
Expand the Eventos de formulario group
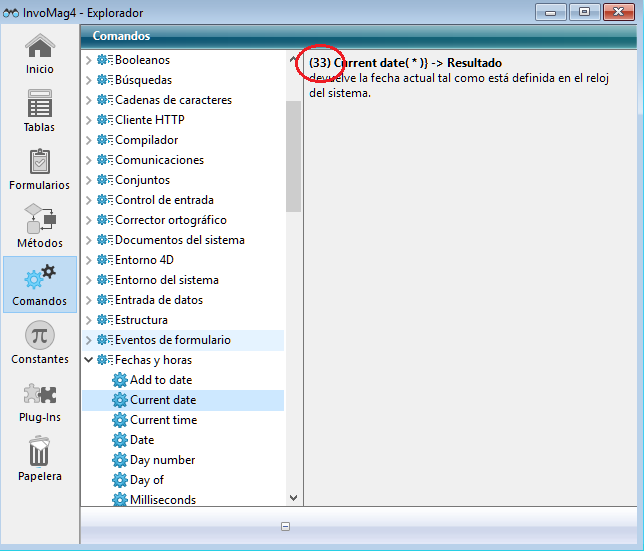89,340
